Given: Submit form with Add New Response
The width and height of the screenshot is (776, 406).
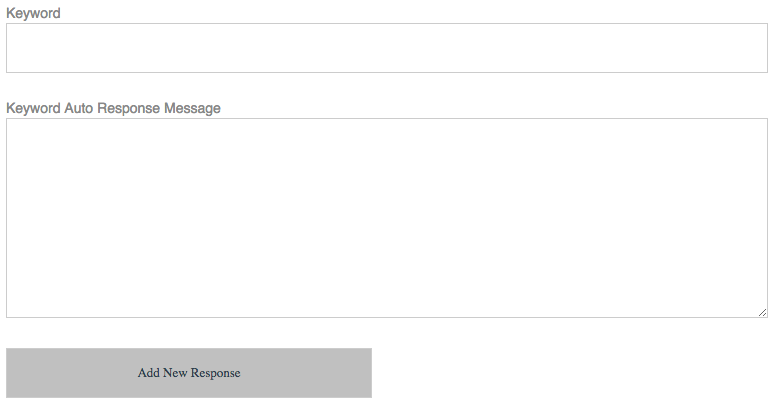Looking at the screenshot, I should click(189, 373).
